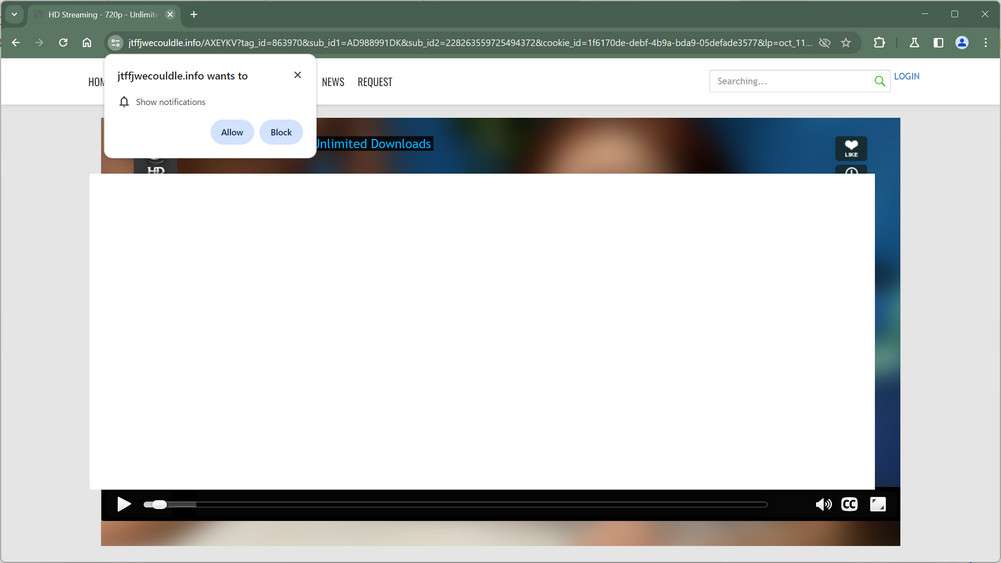
Task: Click the forward navigation arrow
Action: (x=40, y=43)
